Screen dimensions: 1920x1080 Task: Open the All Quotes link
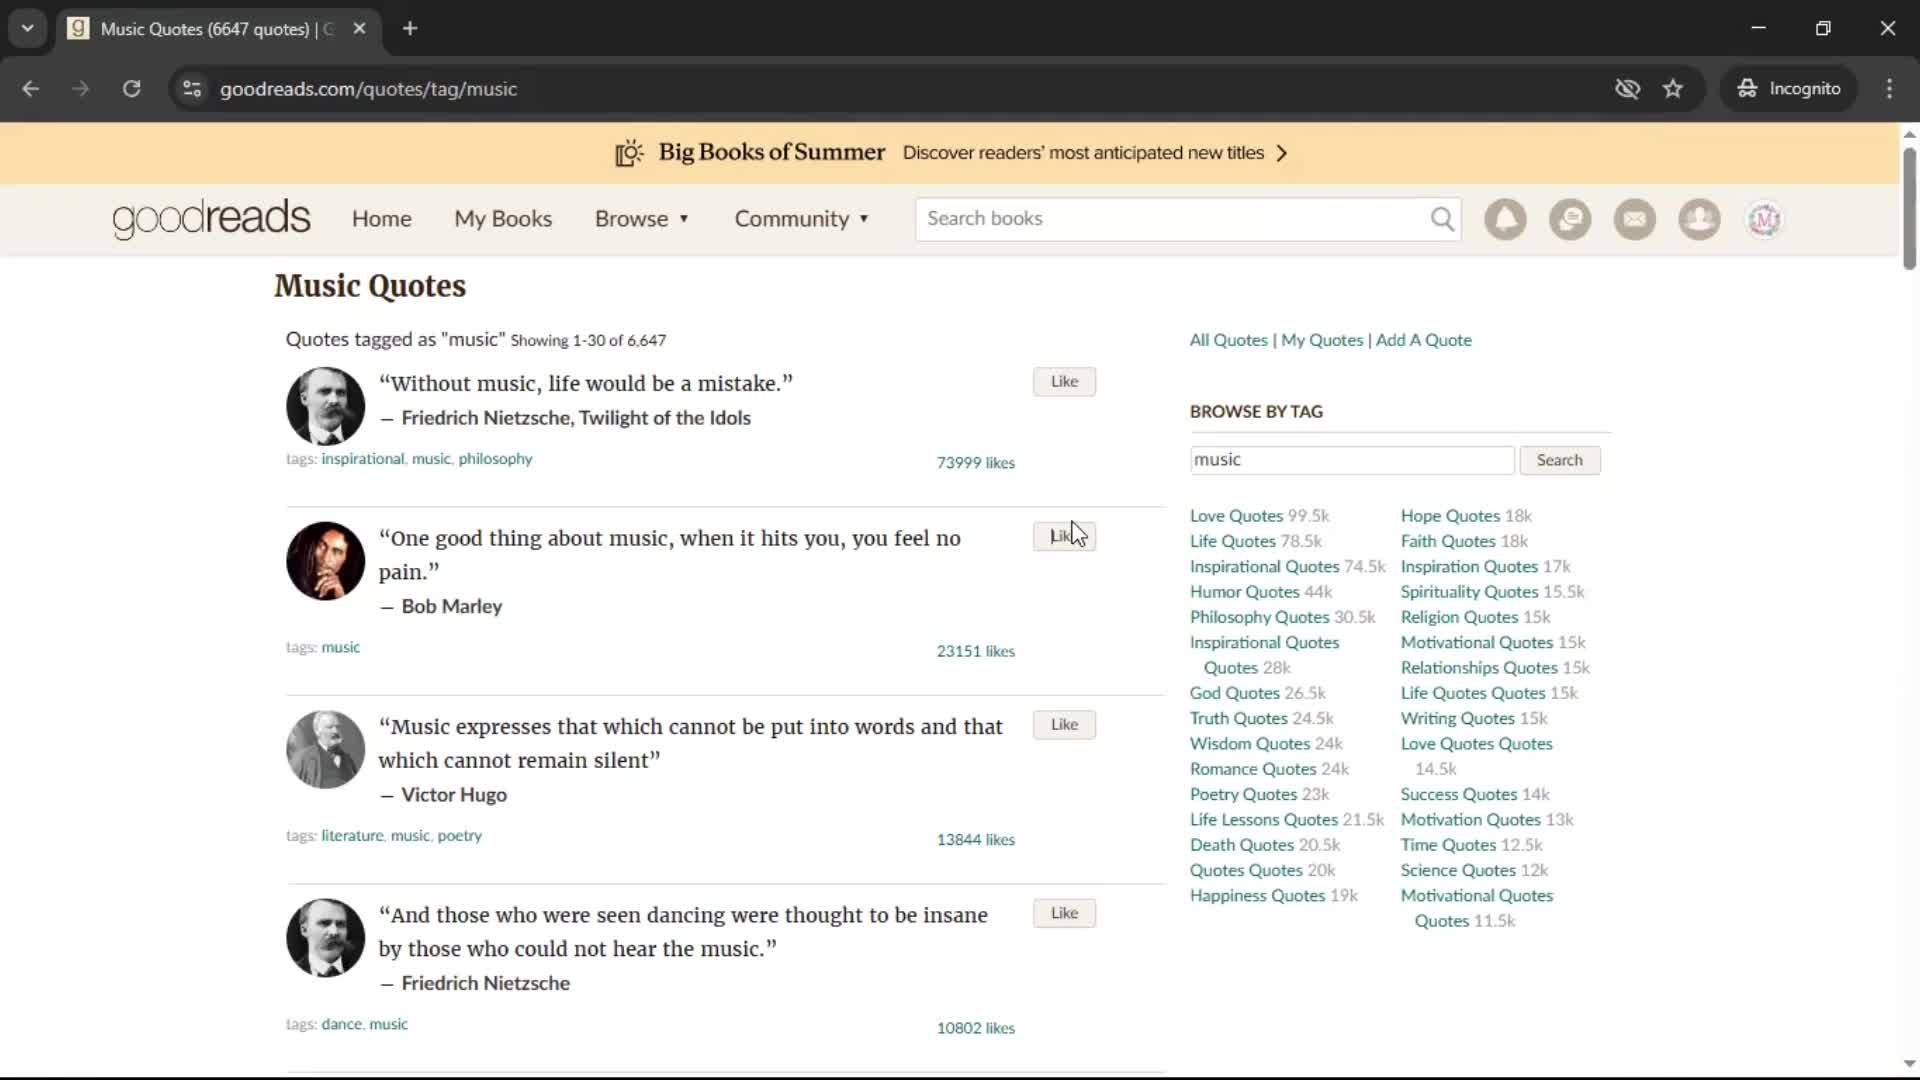coord(1228,340)
